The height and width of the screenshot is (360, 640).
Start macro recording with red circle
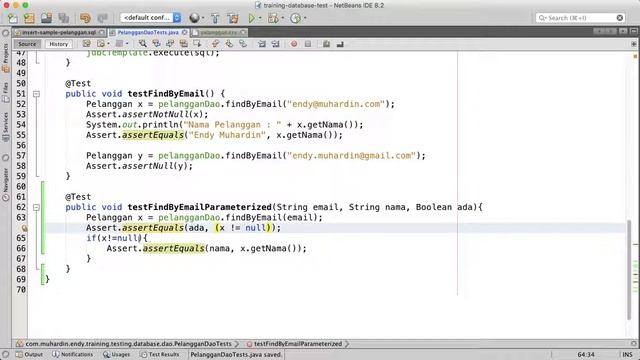294,44
